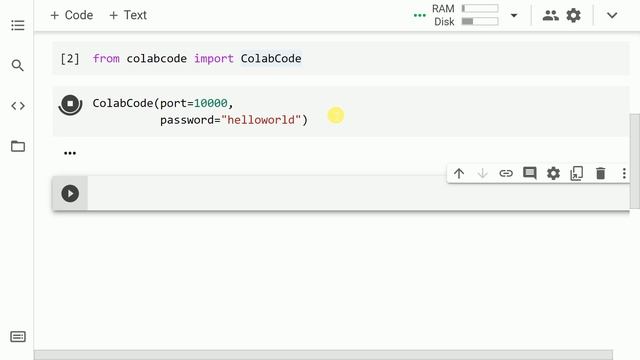Open the find and replace search icon
This screenshot has height=360, width=640.
[x=18, y=65]
